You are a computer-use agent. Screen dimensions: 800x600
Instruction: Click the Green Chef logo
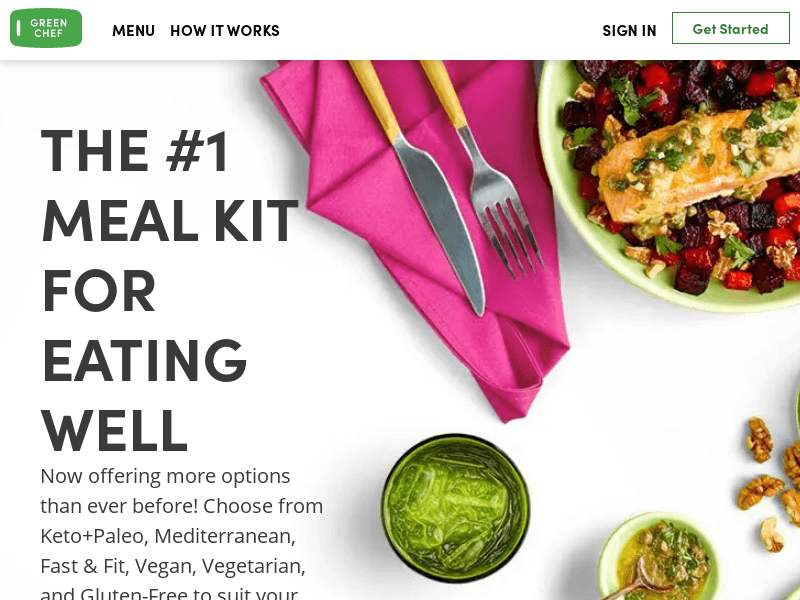coord(46,28)
